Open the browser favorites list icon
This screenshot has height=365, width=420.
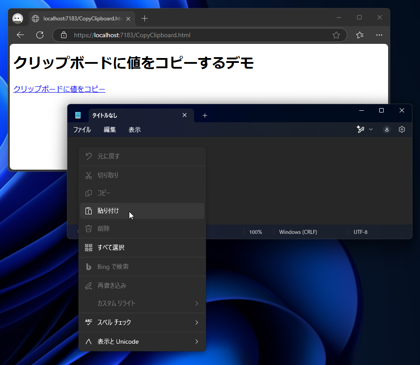point(359,35)
